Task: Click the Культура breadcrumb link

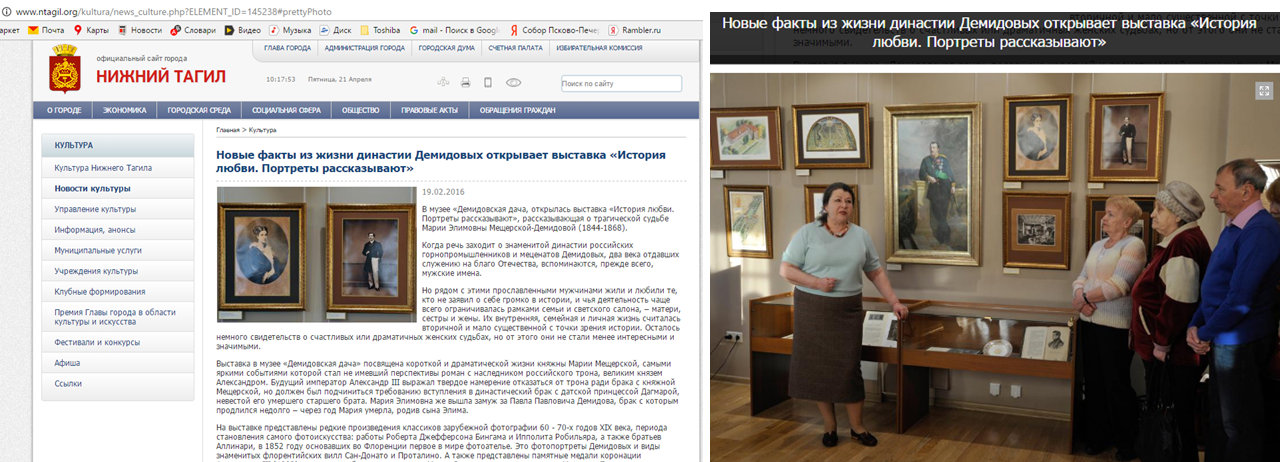Action: click(x=262, y=130)
